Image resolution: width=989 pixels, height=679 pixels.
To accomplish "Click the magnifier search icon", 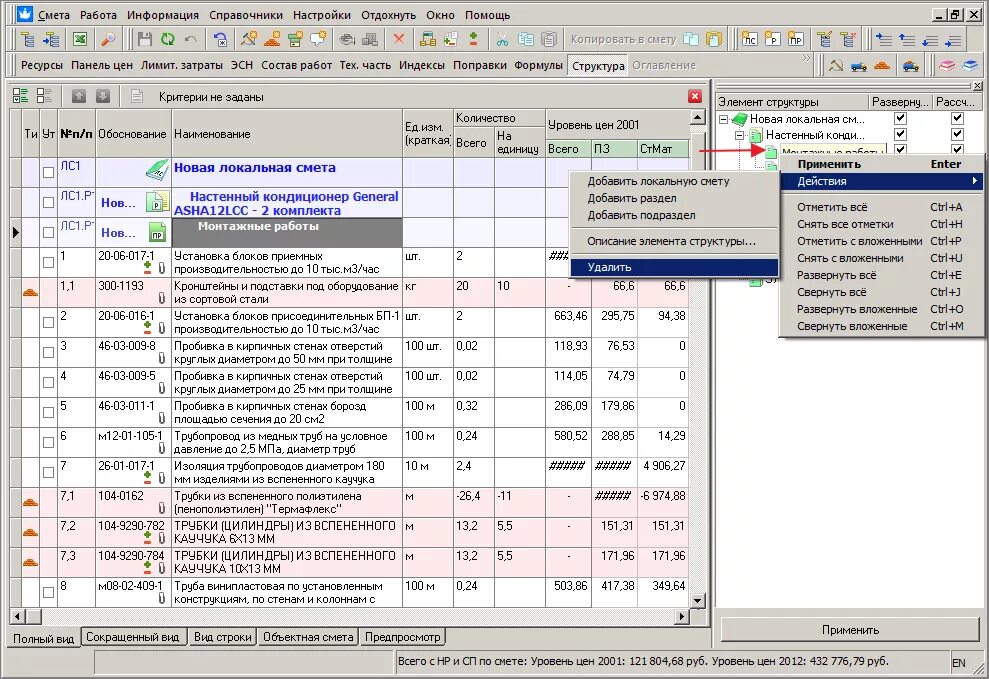I will point(108,40).
